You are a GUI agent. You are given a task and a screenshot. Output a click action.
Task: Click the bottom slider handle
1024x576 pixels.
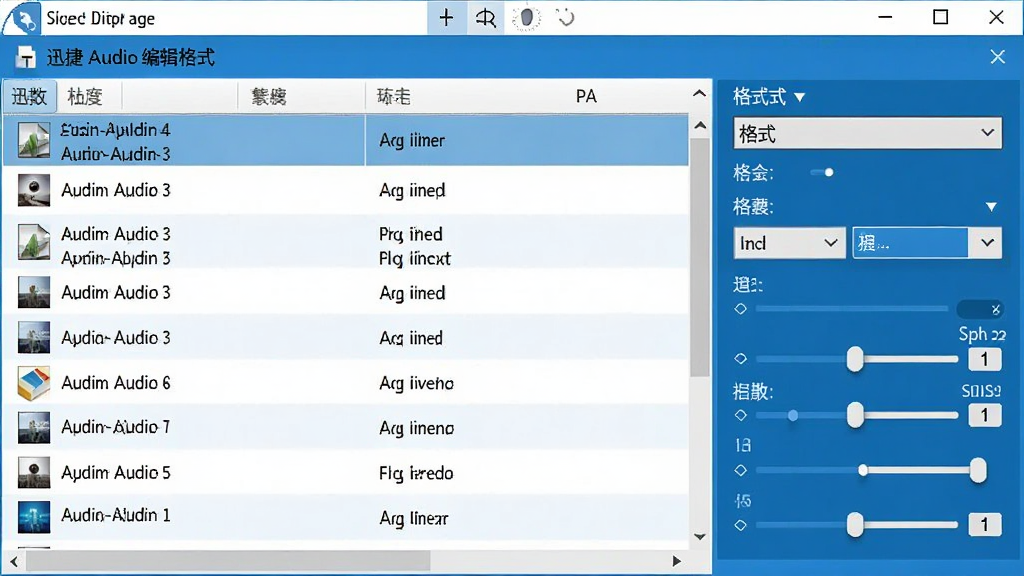[x=855, y=525]
